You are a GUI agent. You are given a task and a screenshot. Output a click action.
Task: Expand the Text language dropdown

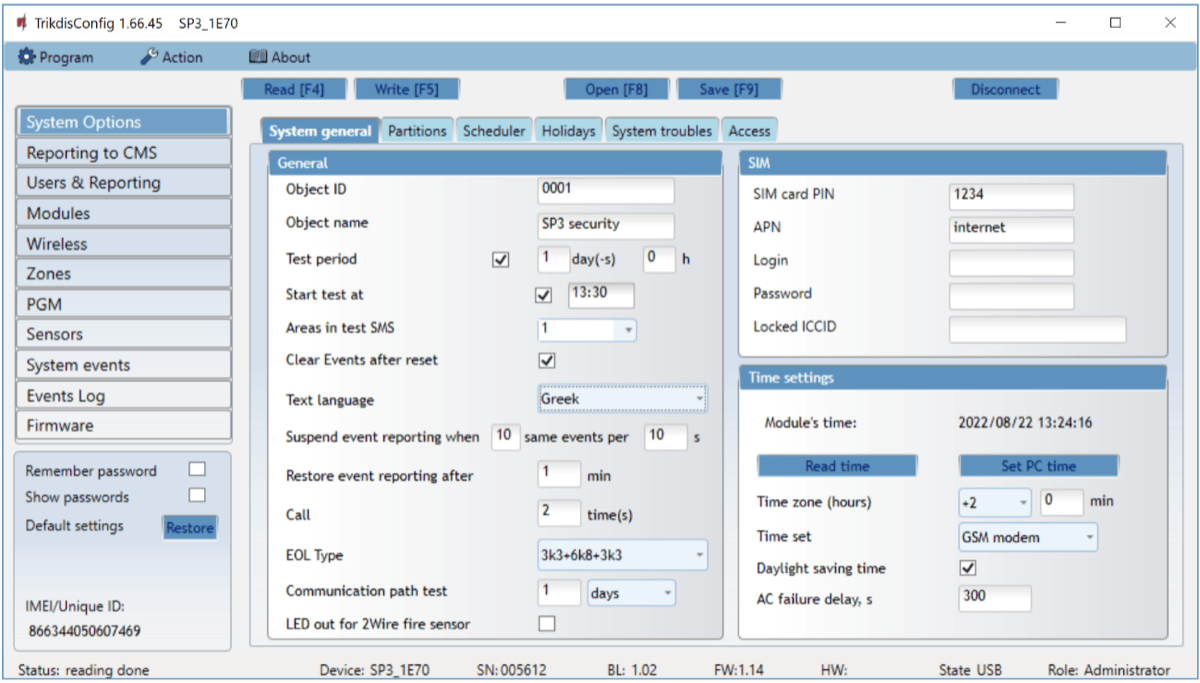[622, 399]
